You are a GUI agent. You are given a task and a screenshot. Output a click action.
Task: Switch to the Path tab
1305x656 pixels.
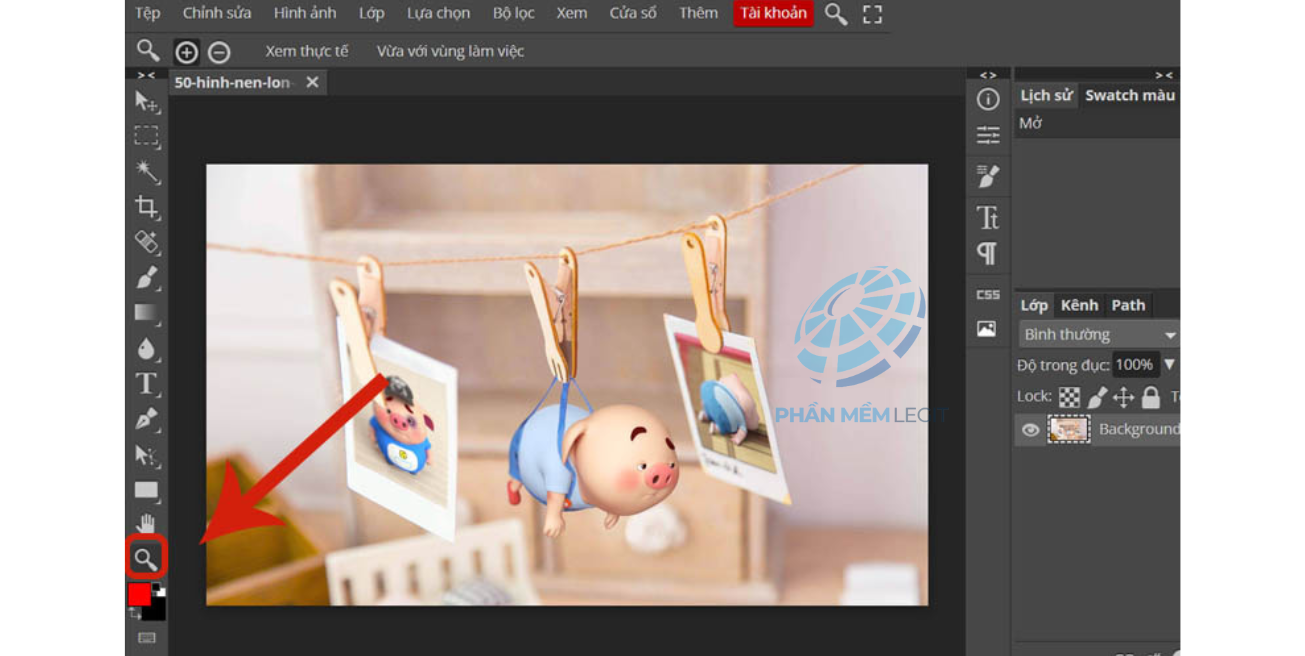(1128, 305)
